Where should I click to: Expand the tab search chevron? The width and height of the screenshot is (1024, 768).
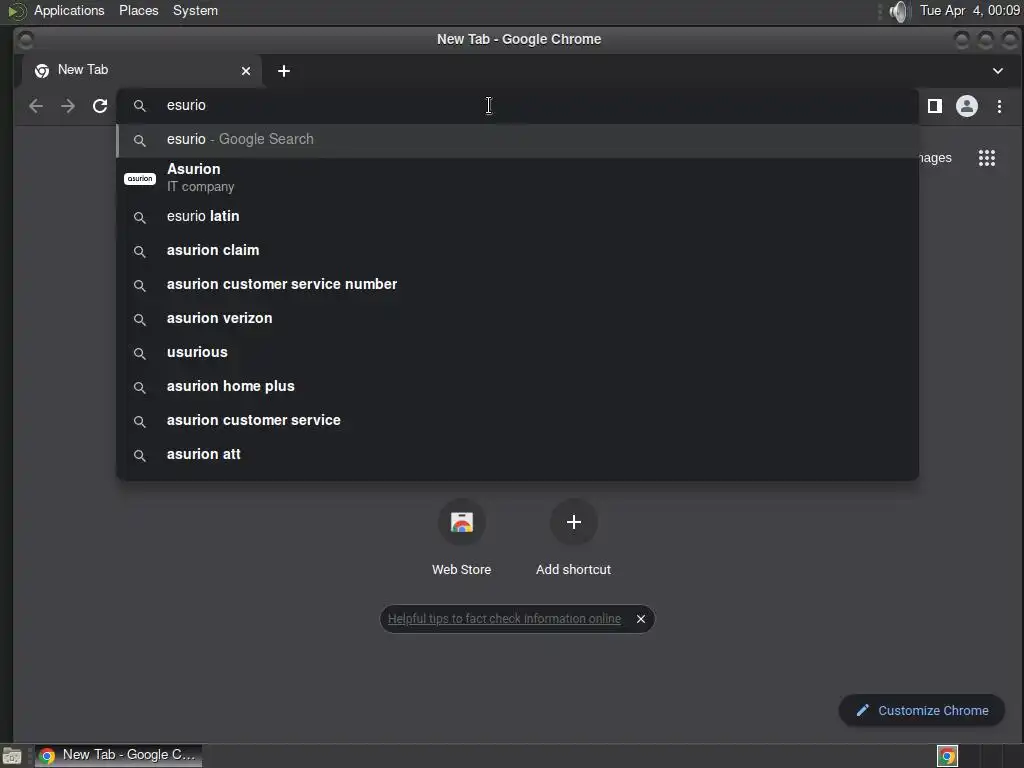point(997,71)
